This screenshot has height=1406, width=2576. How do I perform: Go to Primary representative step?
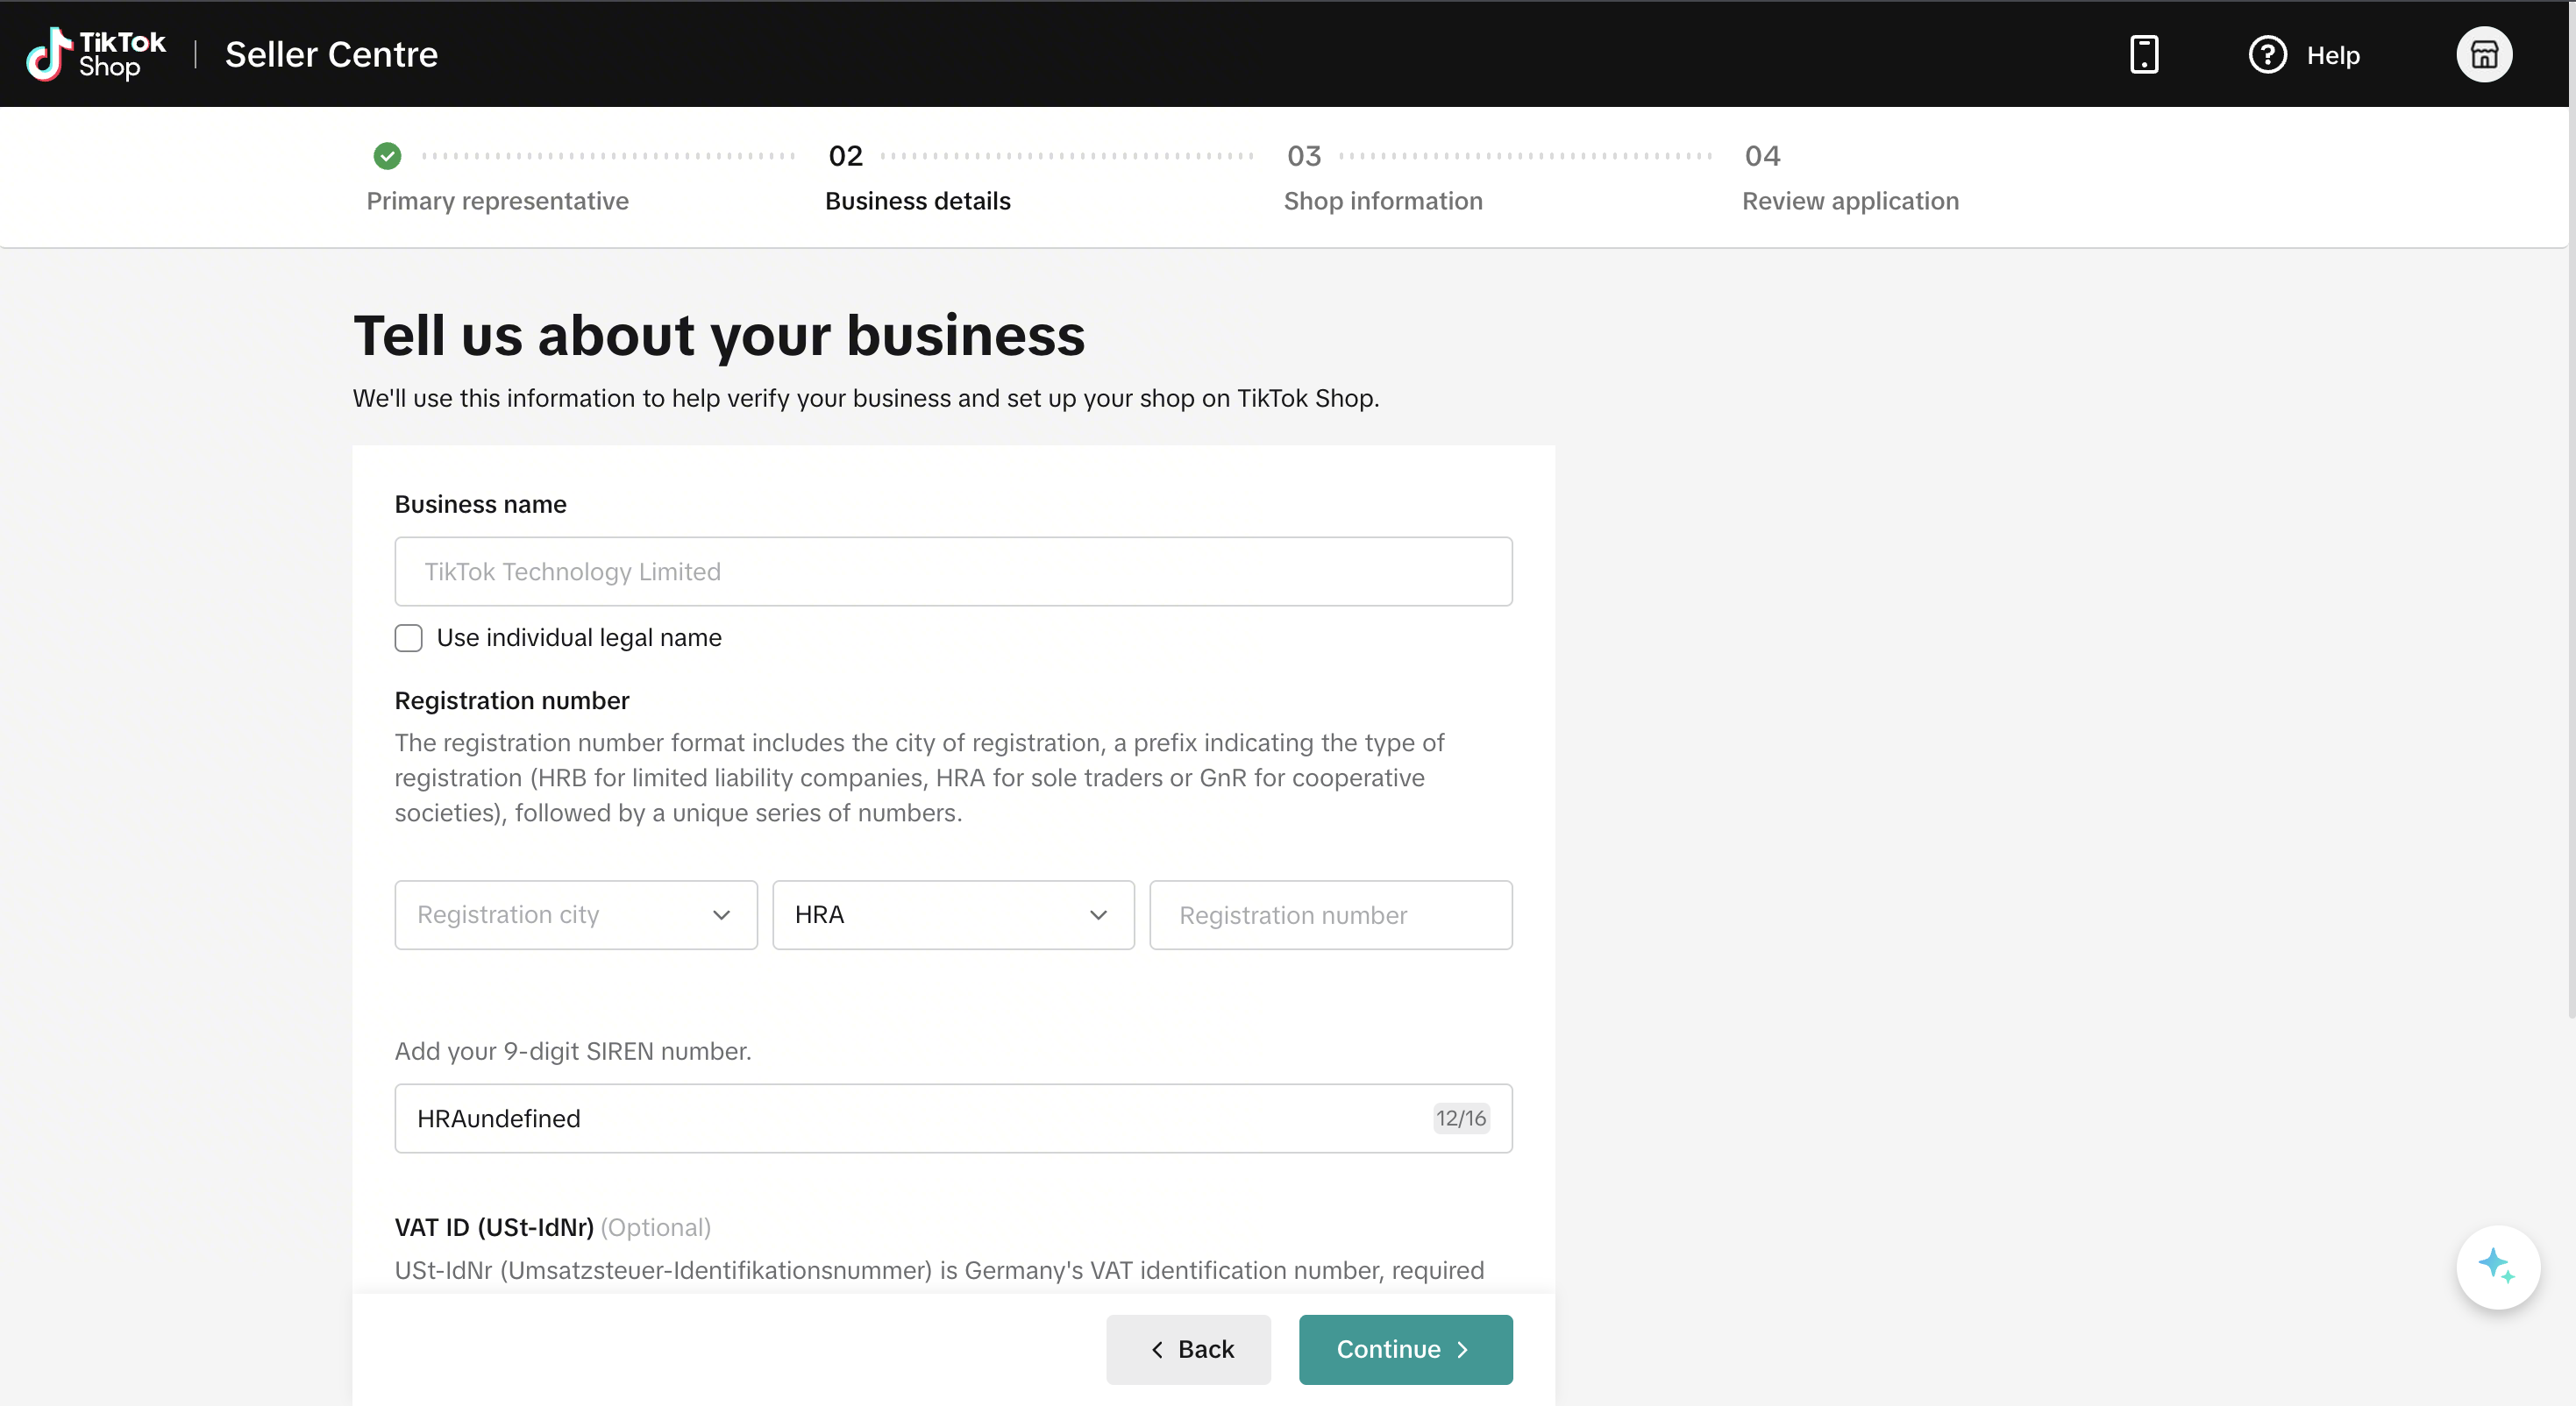pyautogui.click(x=497, y=201)
